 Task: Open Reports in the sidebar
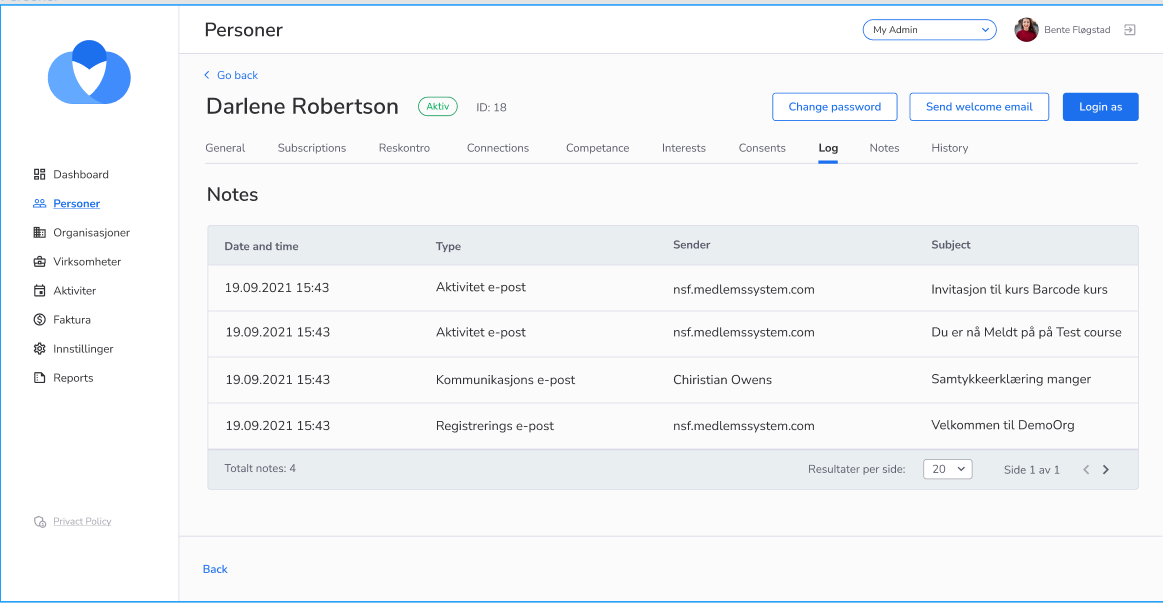coord(73,378)
